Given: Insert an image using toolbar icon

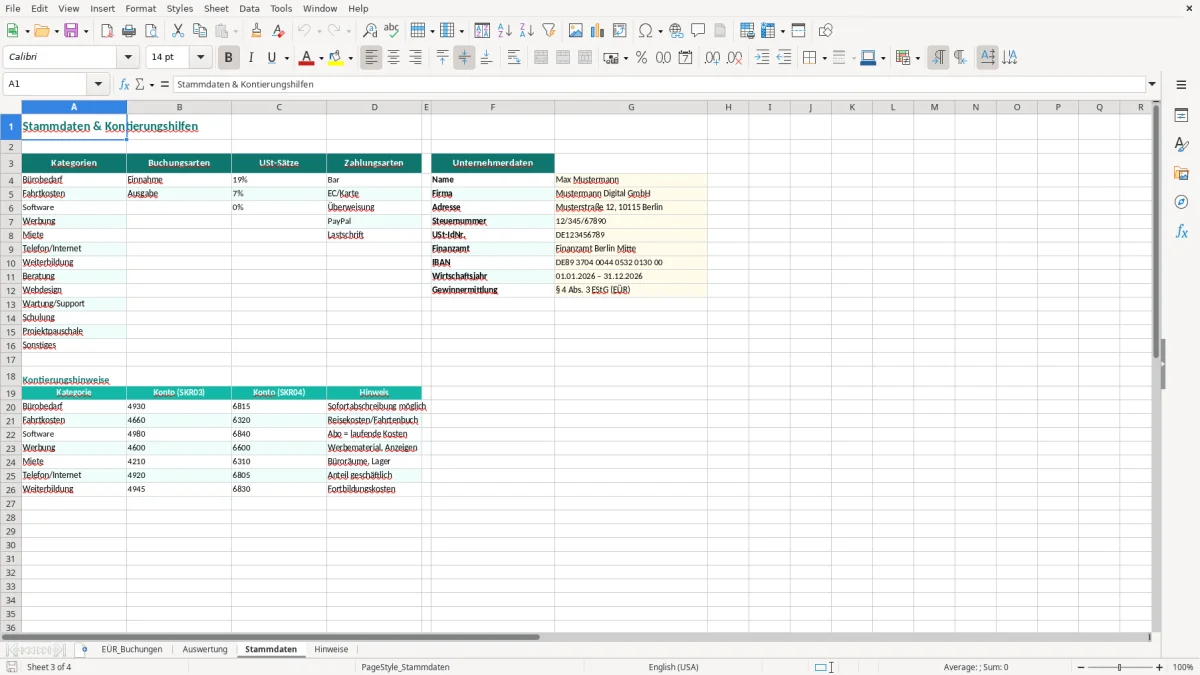Looking at the screenshot, I should [576, 31].
